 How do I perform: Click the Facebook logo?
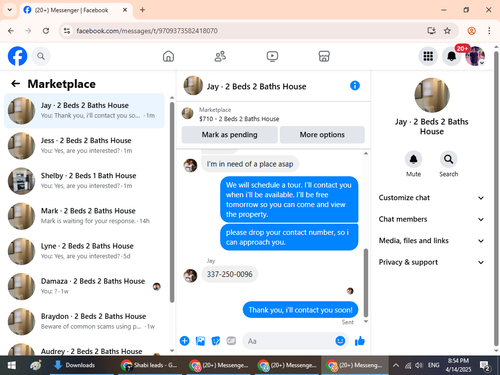17,56
